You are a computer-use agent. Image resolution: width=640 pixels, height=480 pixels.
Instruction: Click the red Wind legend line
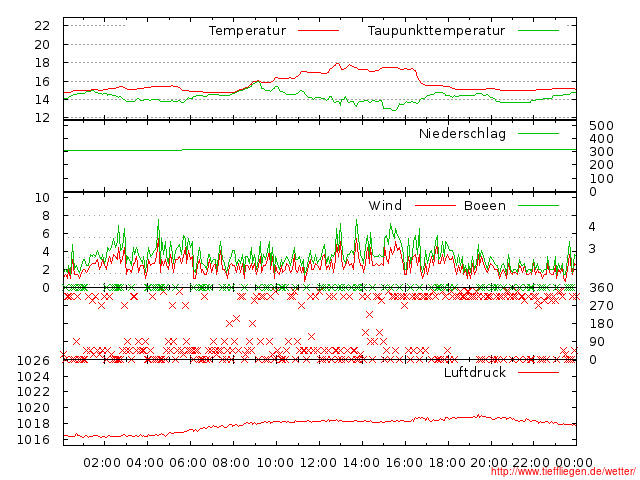(x=435, y=205)
